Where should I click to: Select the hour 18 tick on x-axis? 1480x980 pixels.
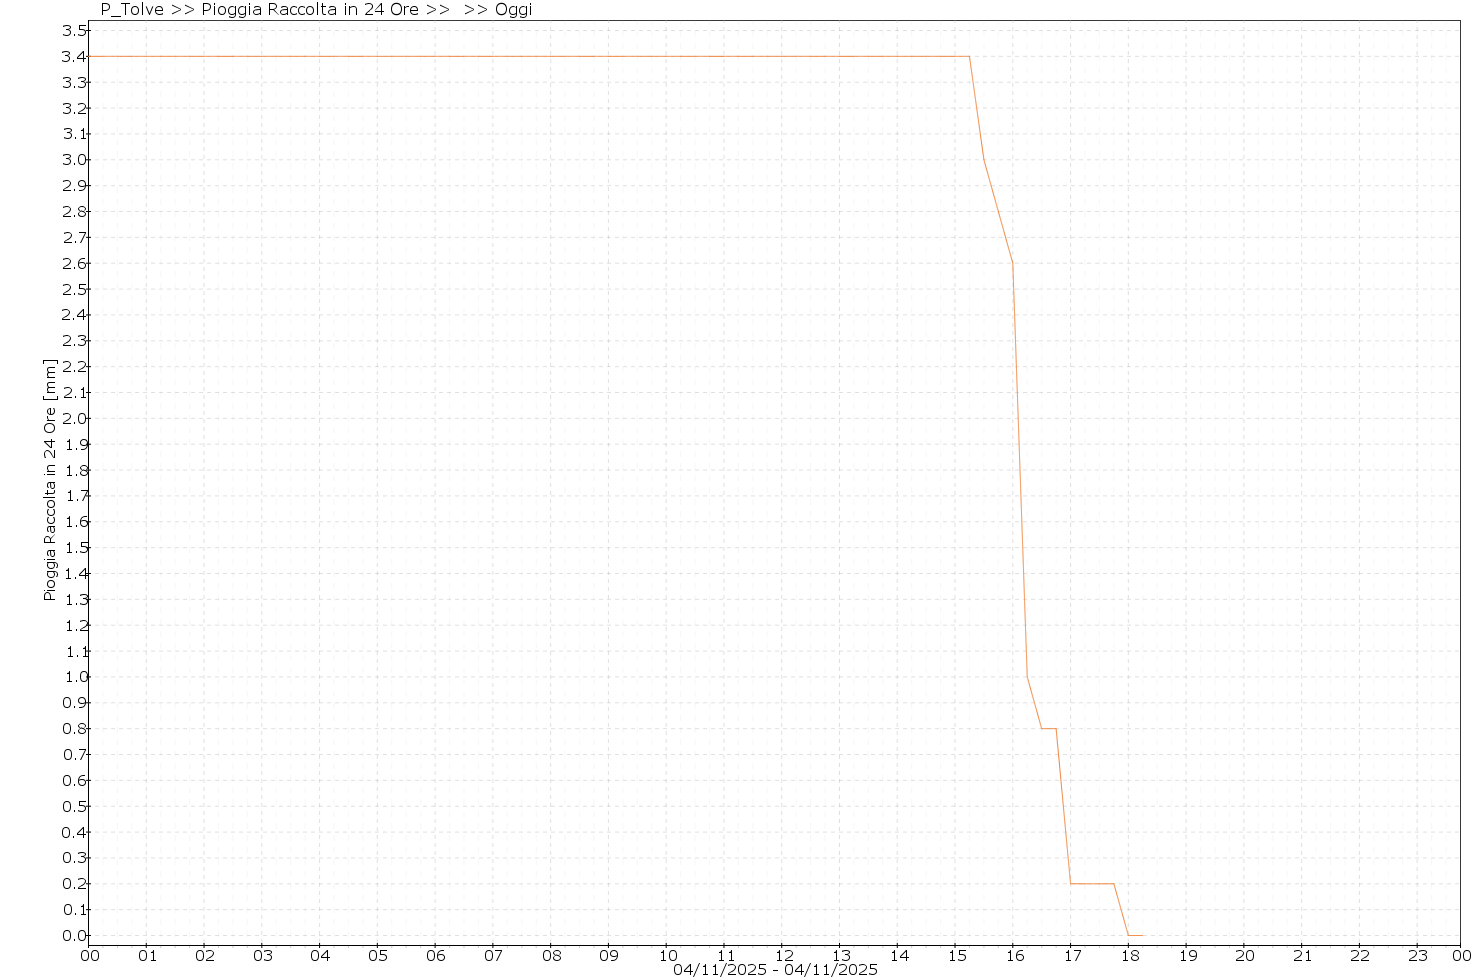[1129, 955]
